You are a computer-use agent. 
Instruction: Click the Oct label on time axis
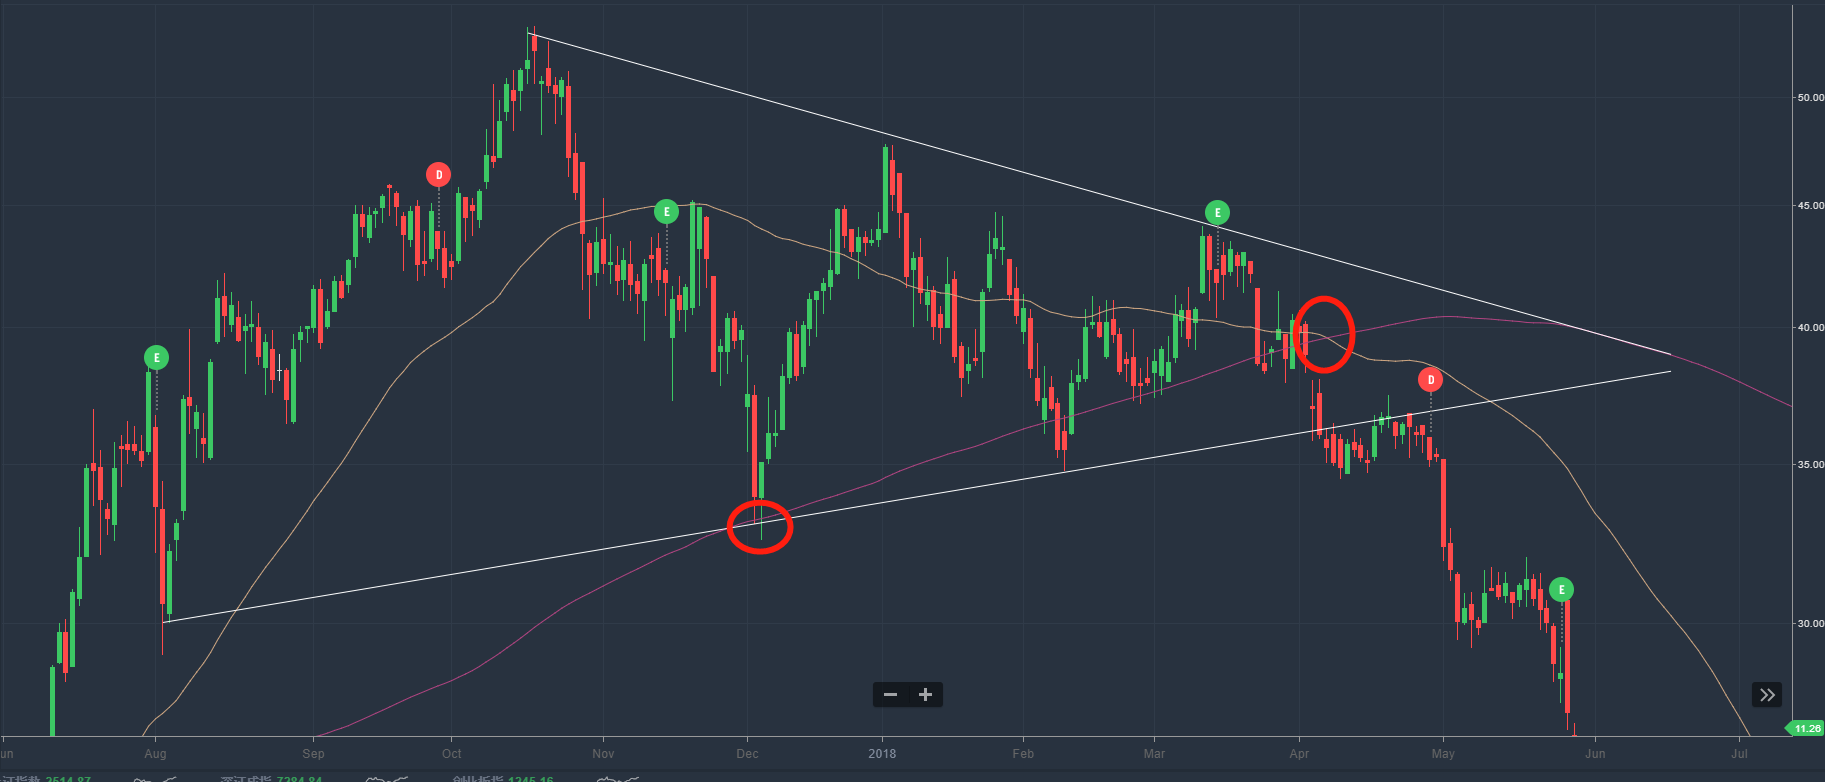(x=451, y=754)
